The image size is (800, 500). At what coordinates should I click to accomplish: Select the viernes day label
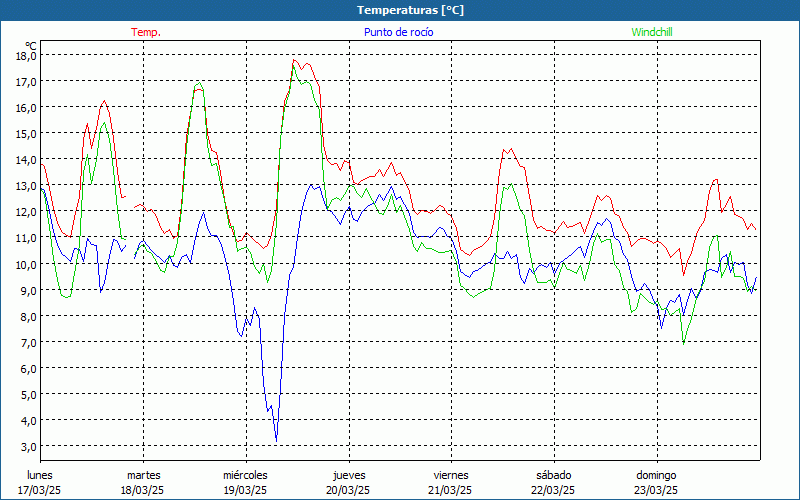pyautogui.click(x=451, y=475)
